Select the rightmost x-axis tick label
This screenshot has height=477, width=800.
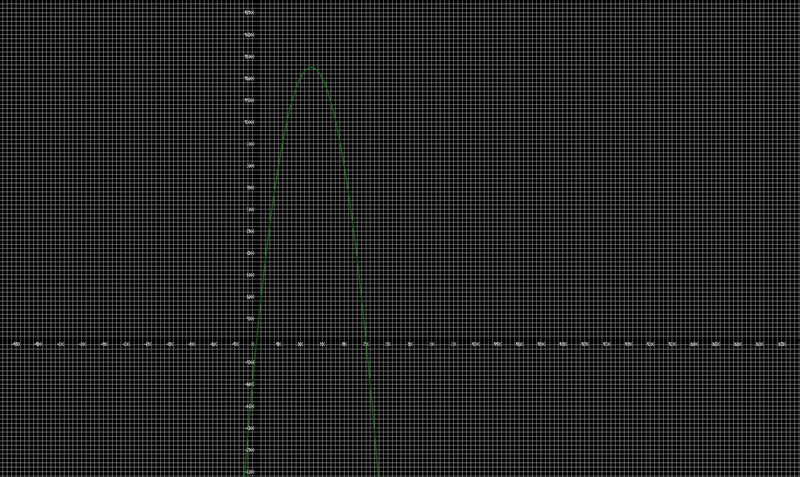[781, 344]
